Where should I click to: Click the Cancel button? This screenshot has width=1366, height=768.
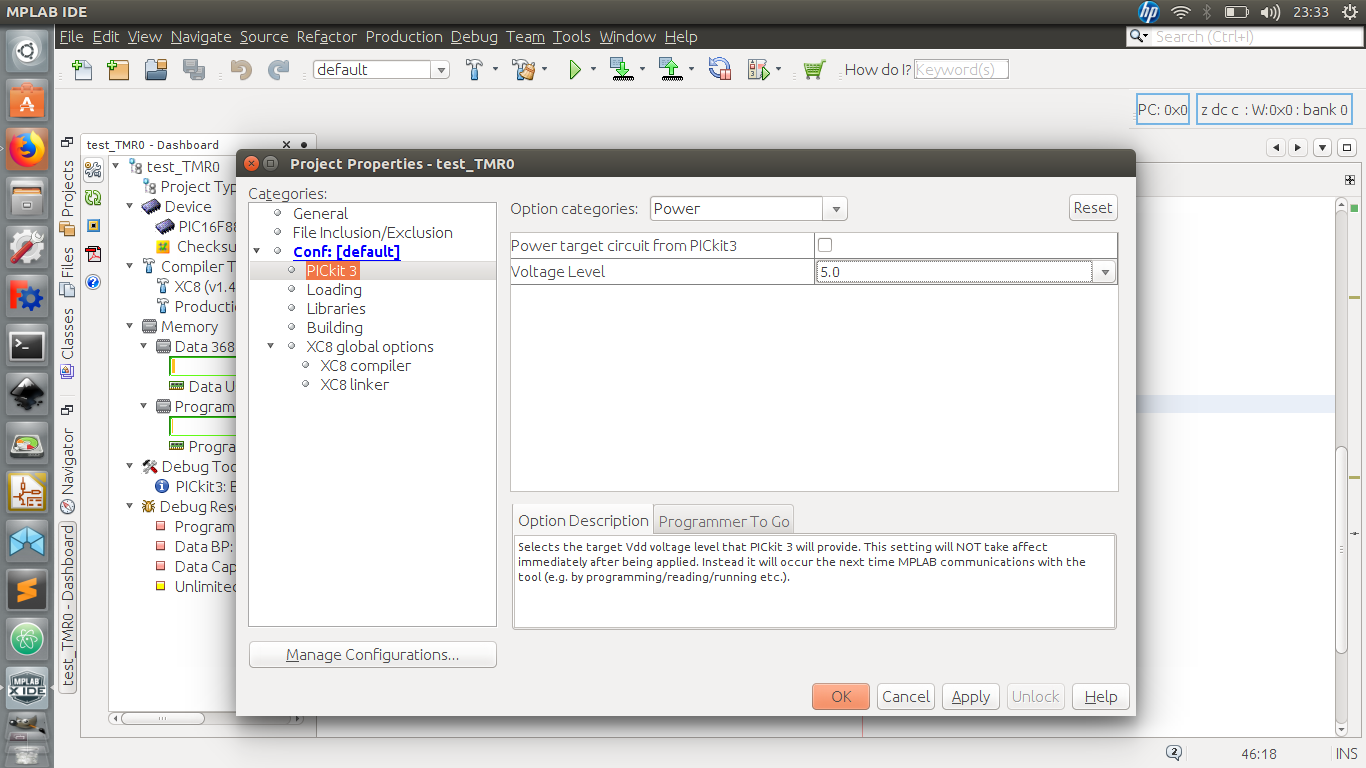pos(906,697)
